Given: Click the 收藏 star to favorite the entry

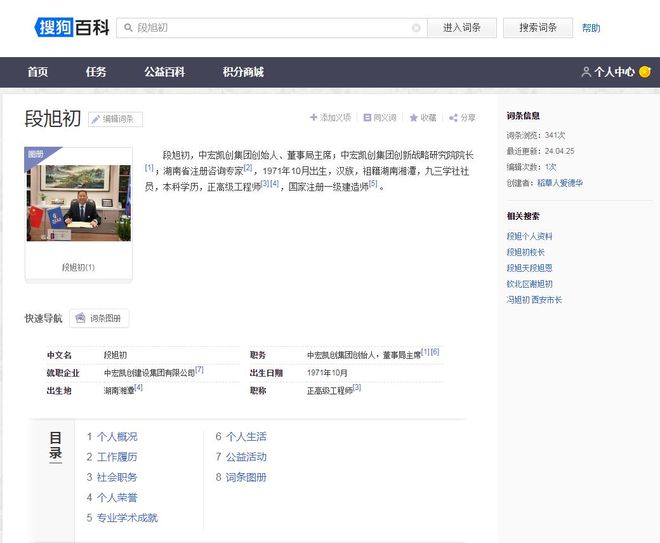Looking at the screenshot, I should (x=413, y=117).
